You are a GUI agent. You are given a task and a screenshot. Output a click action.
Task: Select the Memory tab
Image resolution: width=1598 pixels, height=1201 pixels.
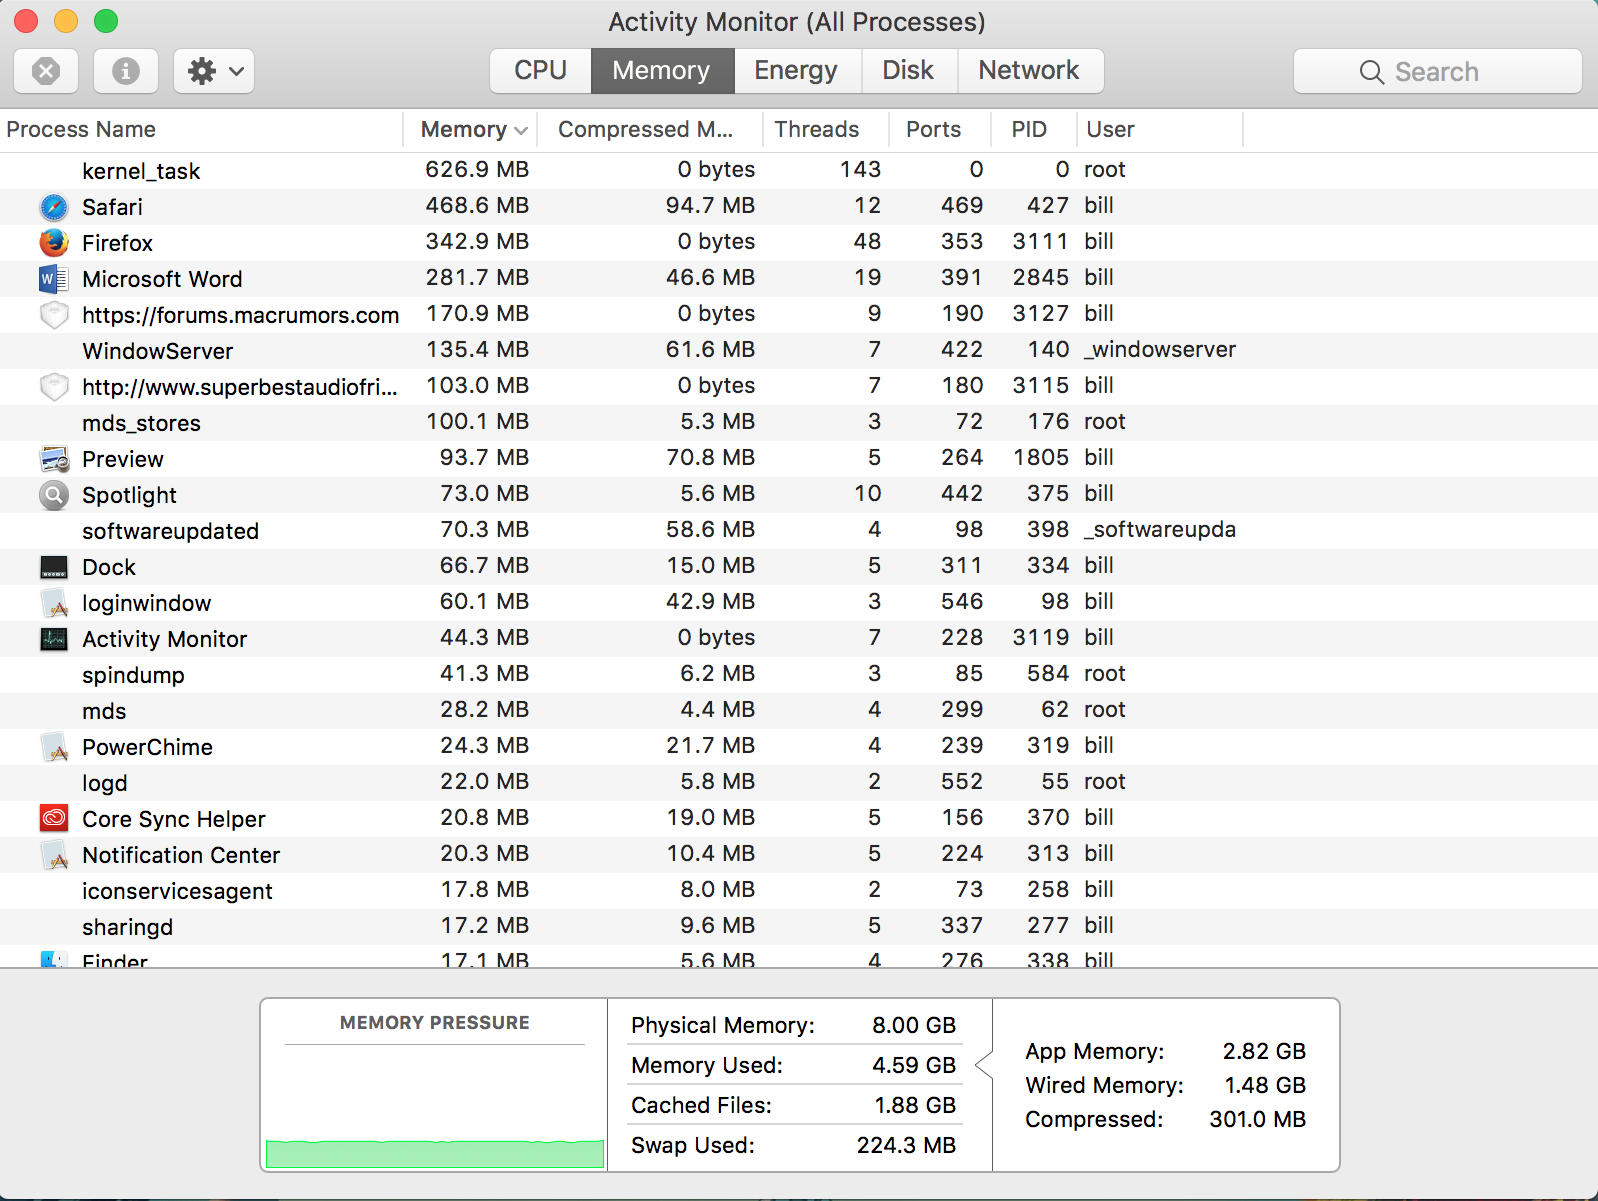(x=662, y=71)
